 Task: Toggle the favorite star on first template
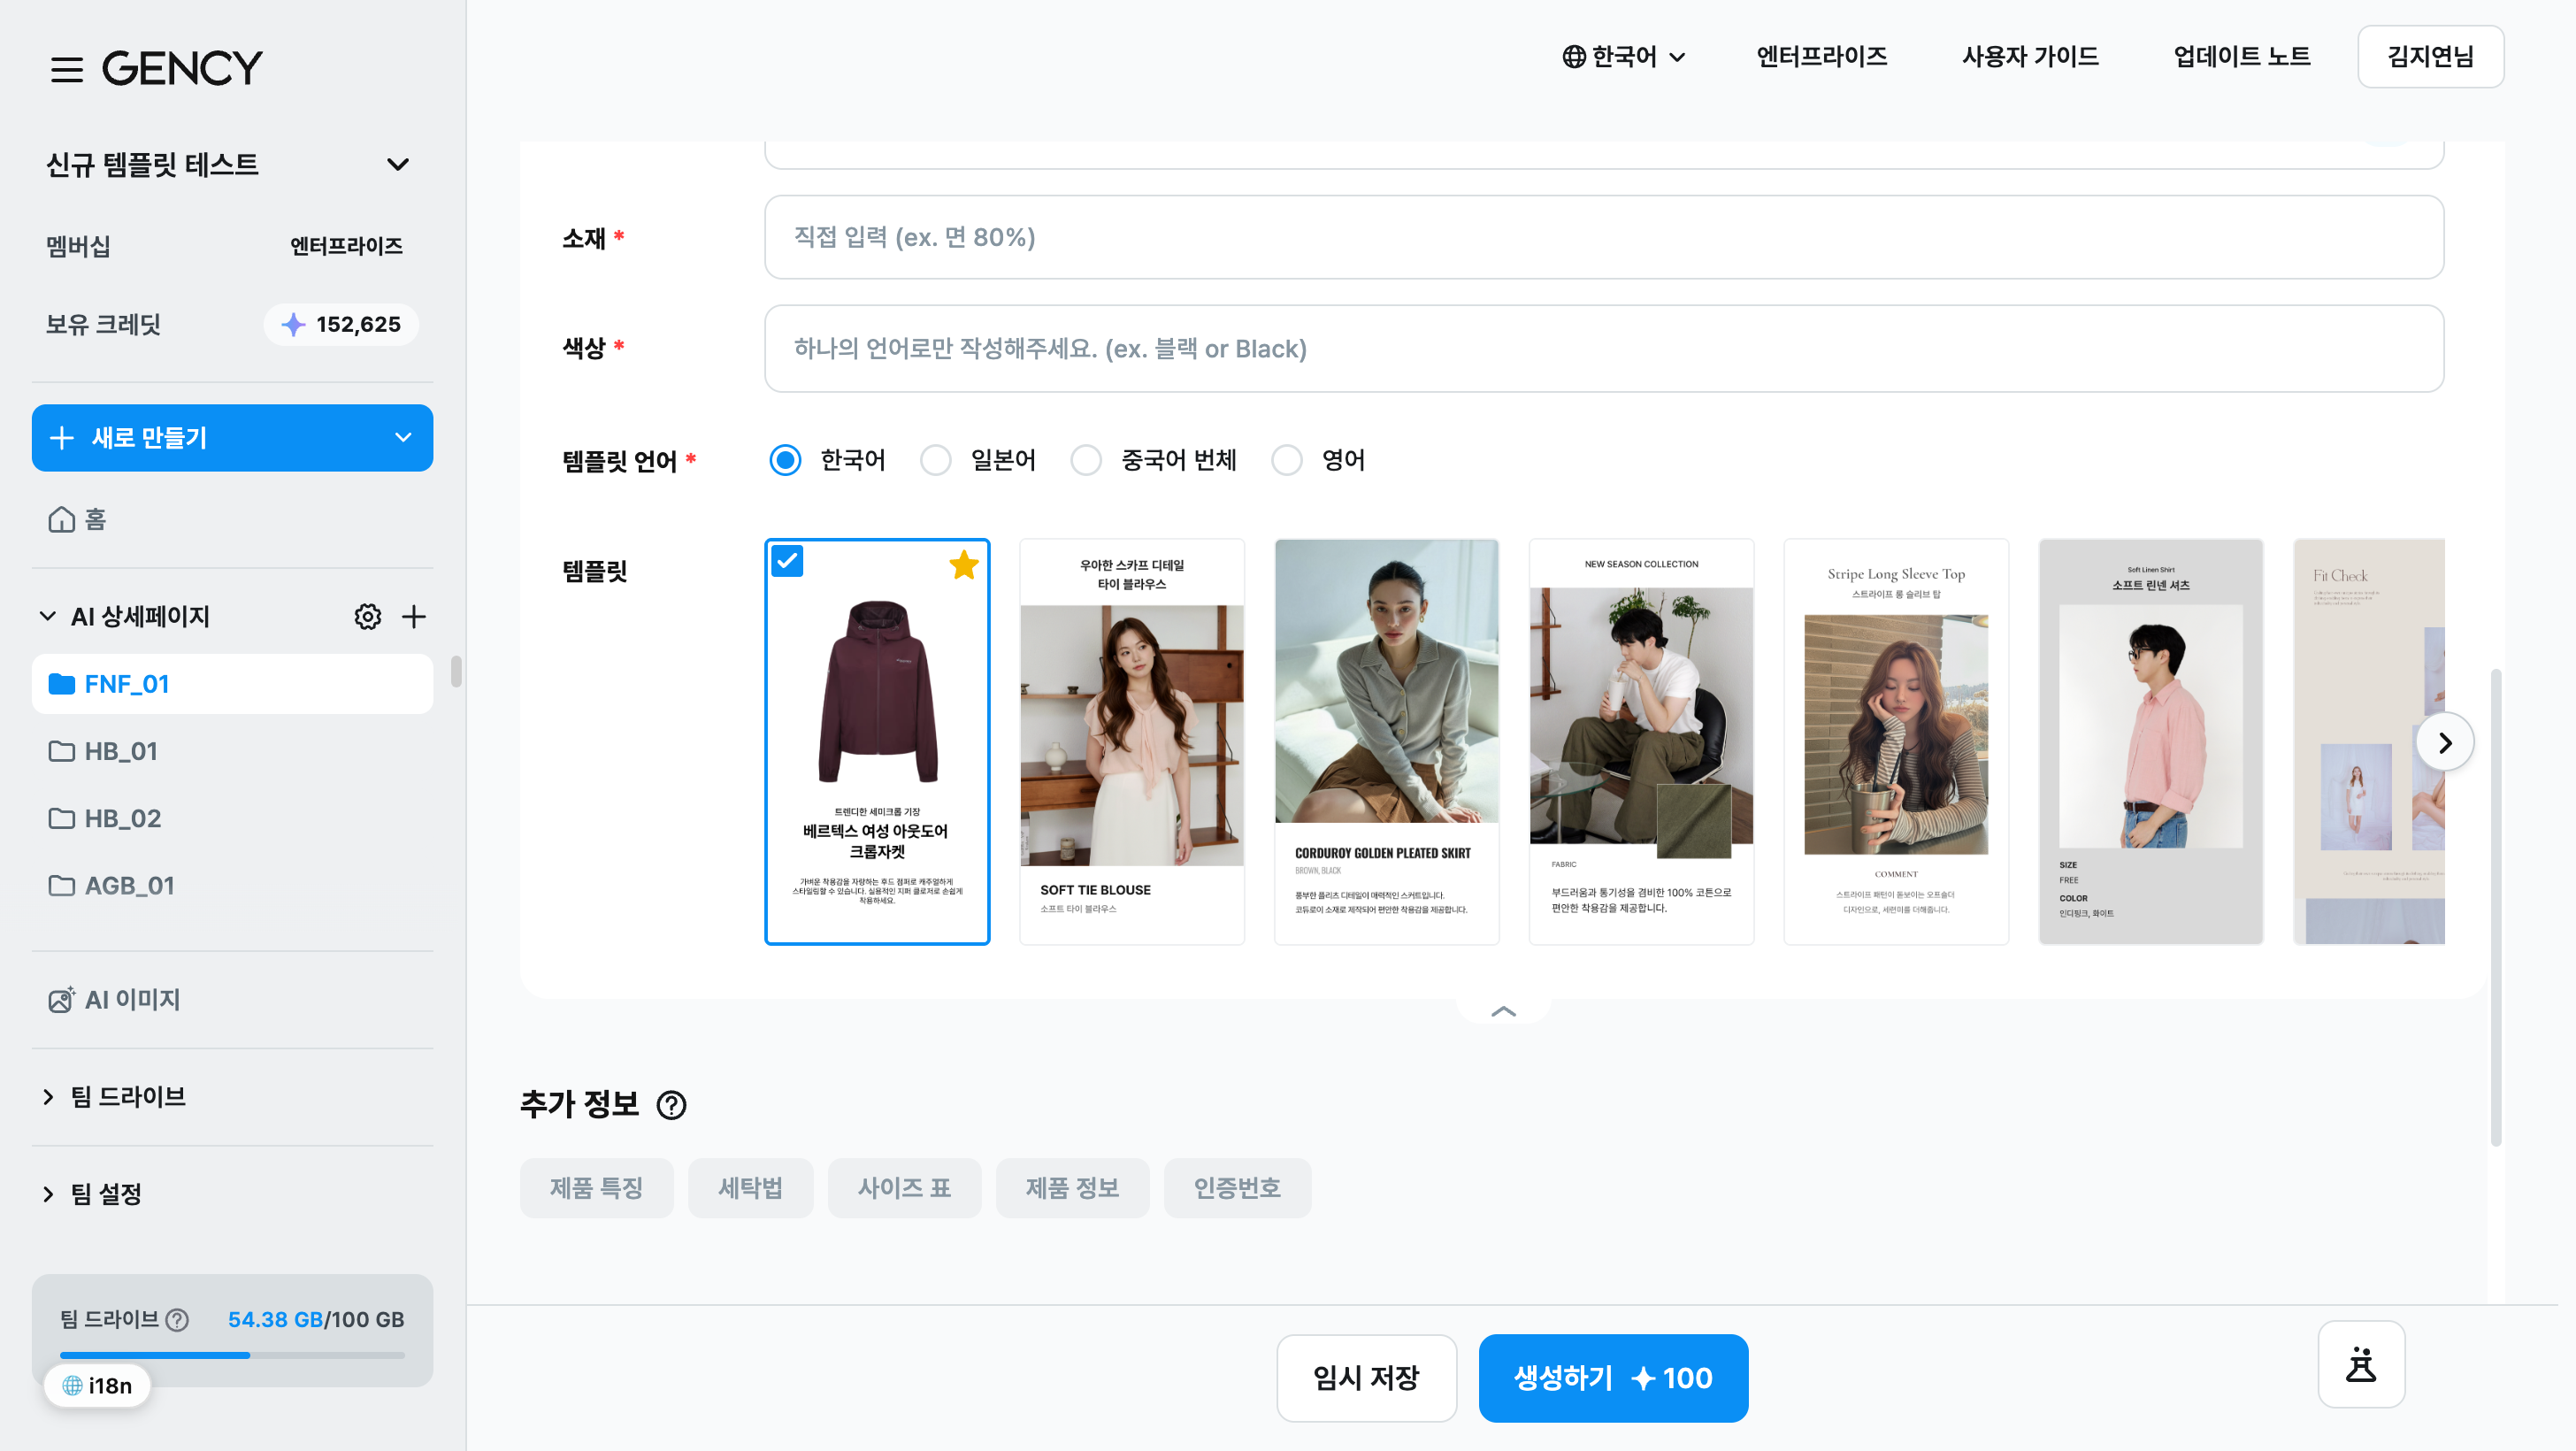(x=963, y=565)
